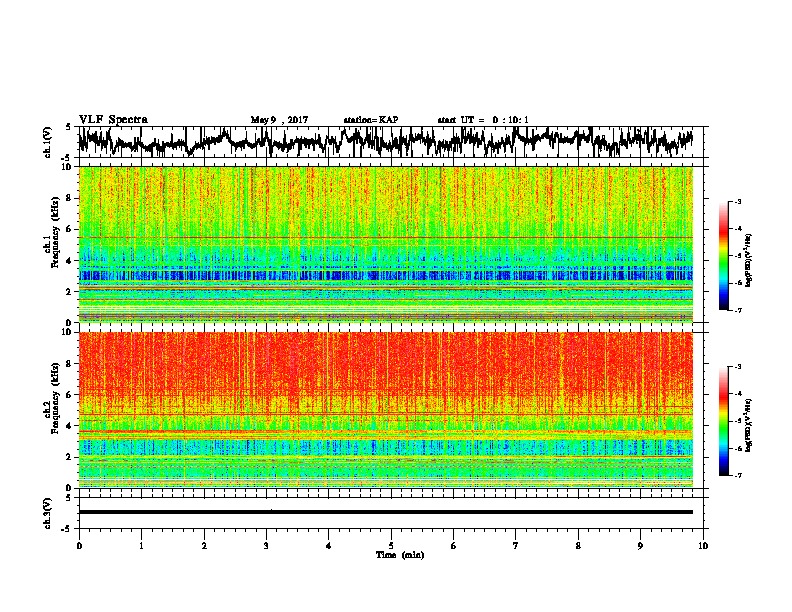Click the ch.1 spectrogram color scale bar
Screen dimensions: 792x612
pyautogui.click(x=724, y=256)
